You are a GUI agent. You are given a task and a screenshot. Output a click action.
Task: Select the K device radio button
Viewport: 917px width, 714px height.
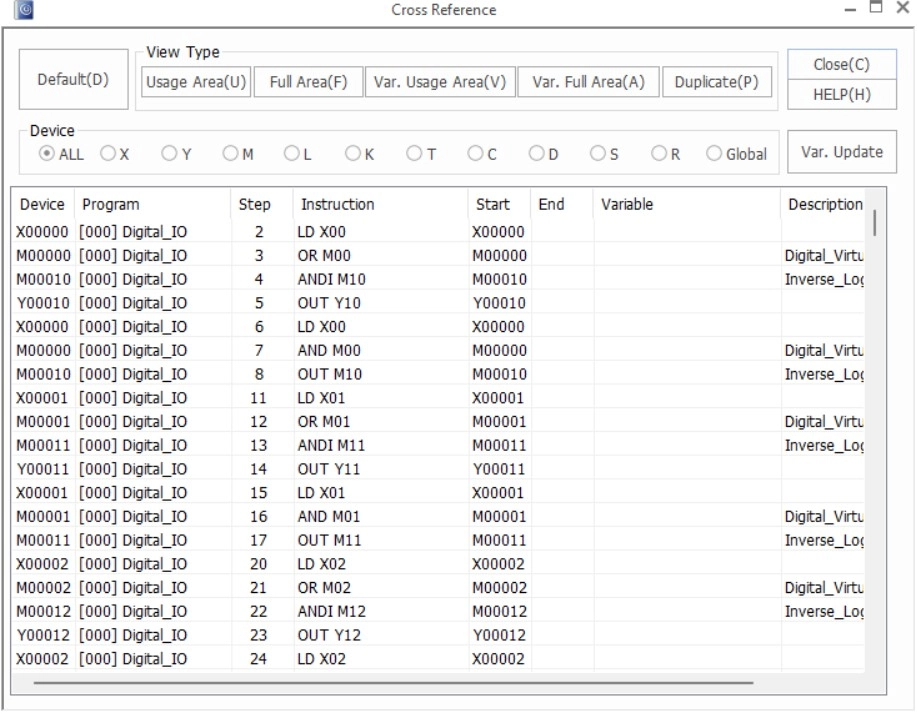click(353, 154)
